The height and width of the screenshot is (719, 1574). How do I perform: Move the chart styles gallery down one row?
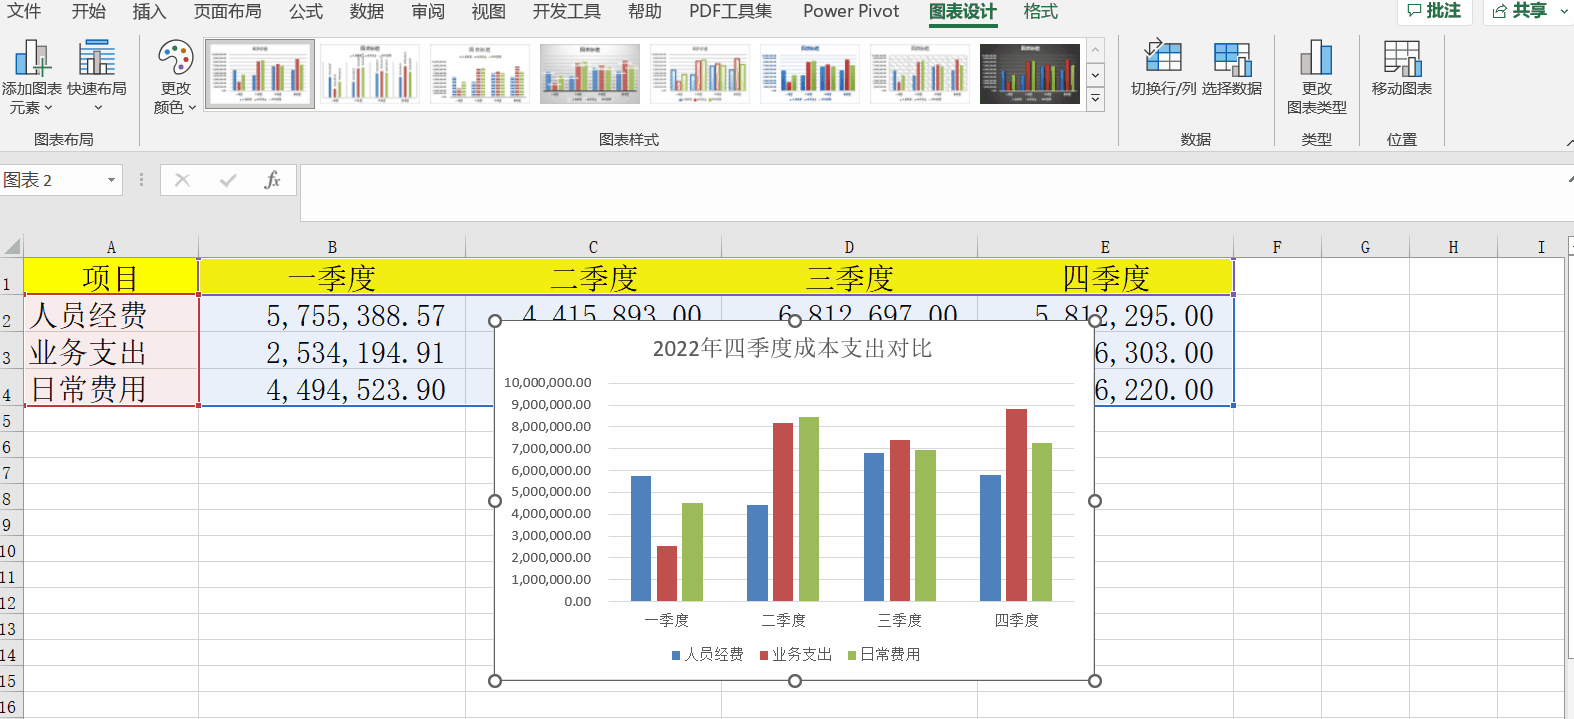click(1096, 75)
